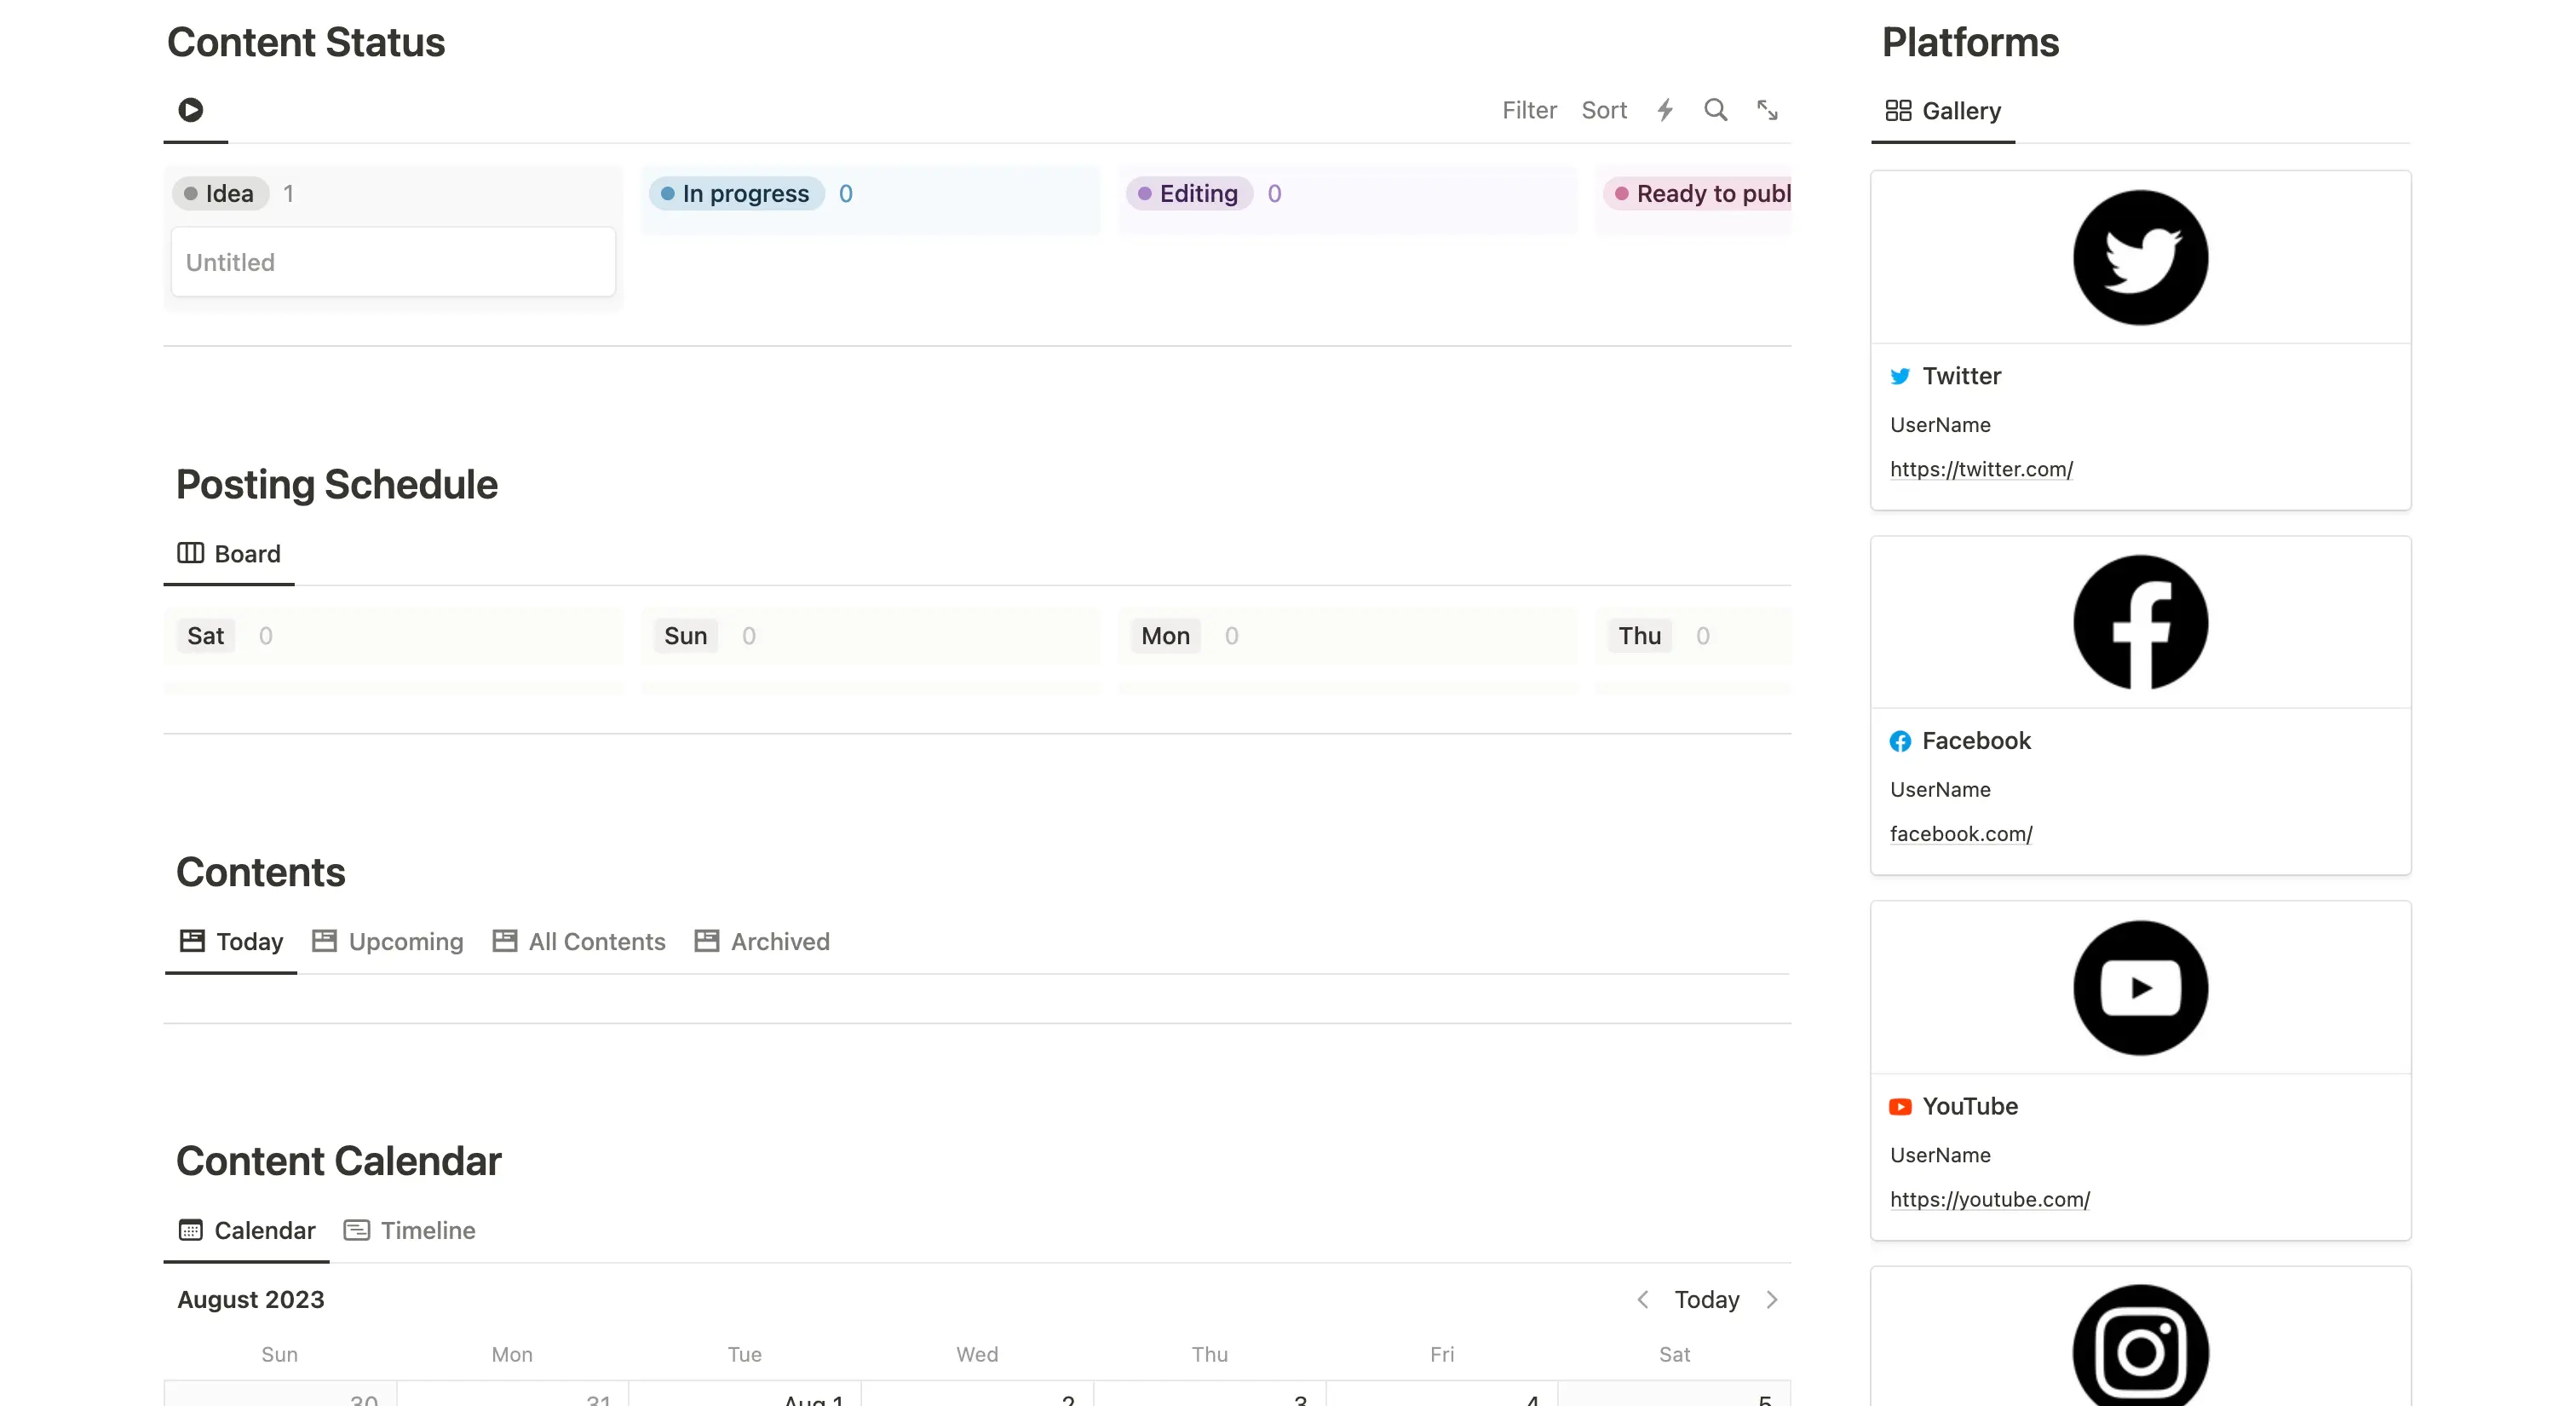Viewport: 2576px width, 1406px height.
Task: Click the Untitled card input under Idea
Action: 392,261
